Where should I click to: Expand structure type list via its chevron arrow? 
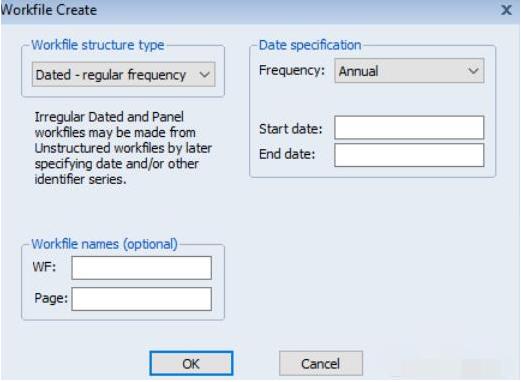204,75
